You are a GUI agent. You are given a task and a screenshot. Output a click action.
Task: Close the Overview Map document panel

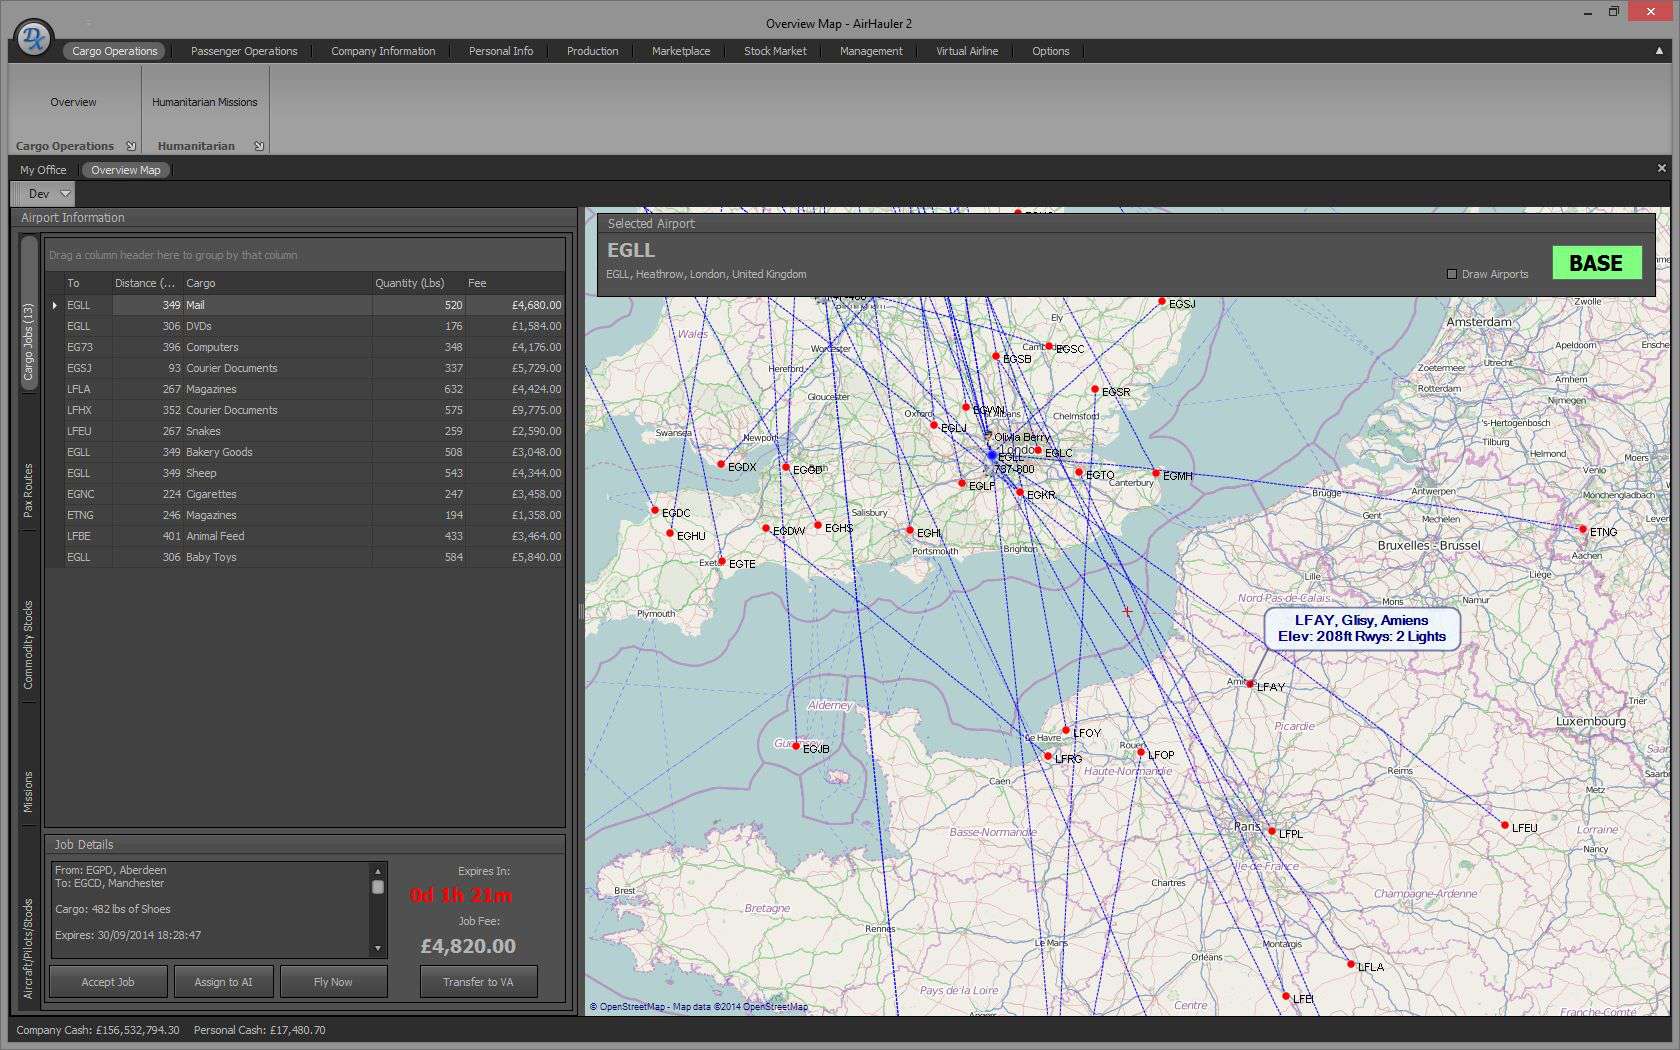(x=1662, y=169)
